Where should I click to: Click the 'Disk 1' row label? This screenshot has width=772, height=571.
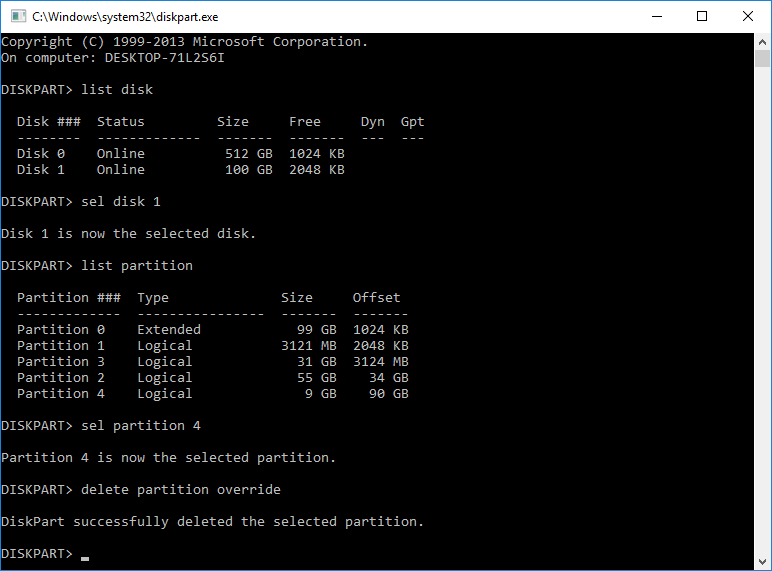point(41,169)
